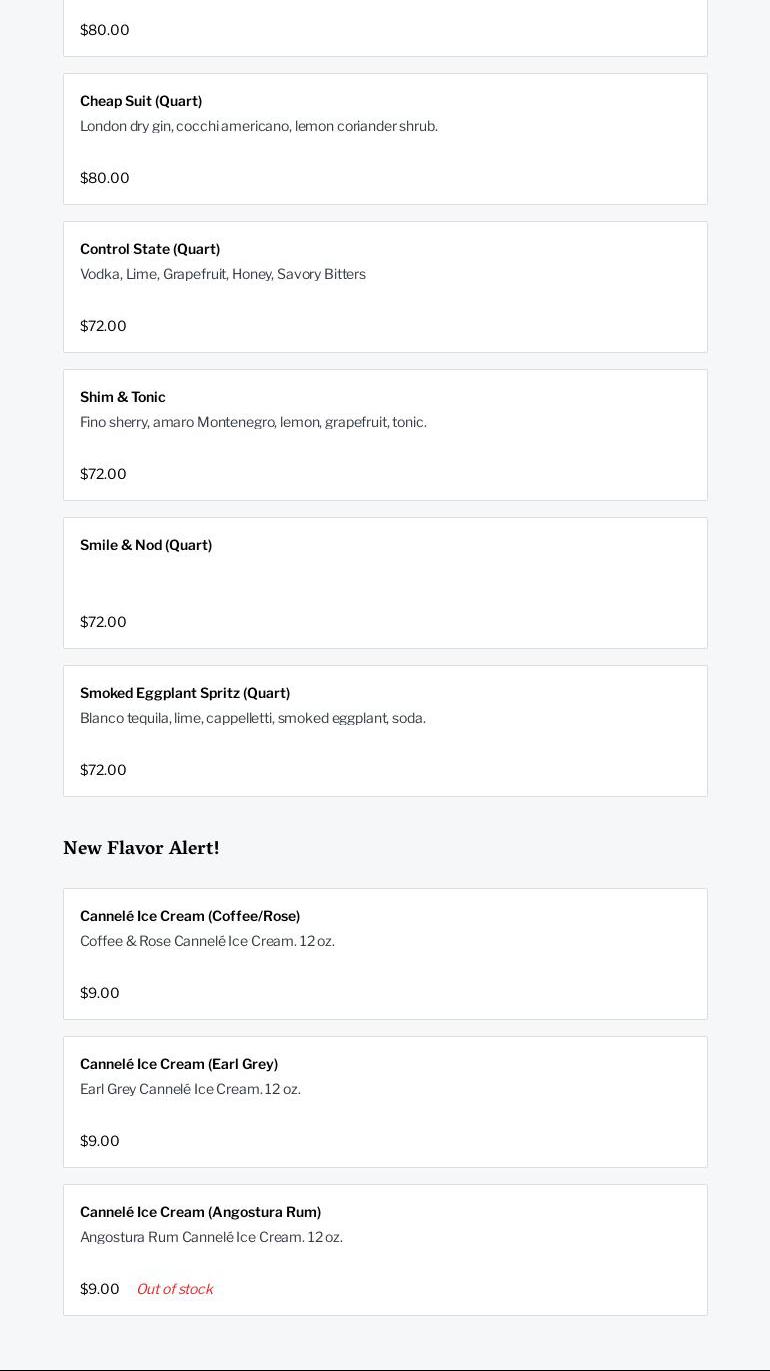Screen dimensions: 770x1371
Task: Open Cannelé Ice Cream (Coffee/Rose) item
Action: [x=190, y=916]
